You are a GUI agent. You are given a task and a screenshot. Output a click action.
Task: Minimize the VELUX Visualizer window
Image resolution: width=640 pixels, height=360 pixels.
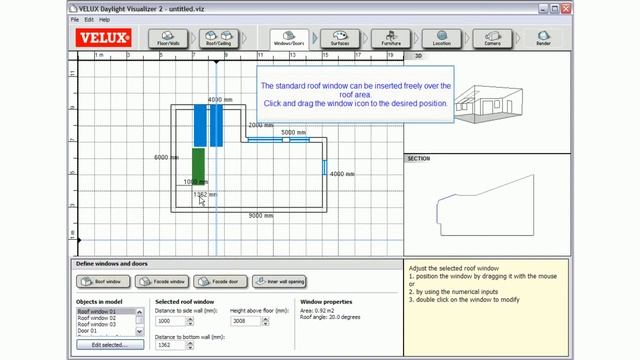point(542,9)
